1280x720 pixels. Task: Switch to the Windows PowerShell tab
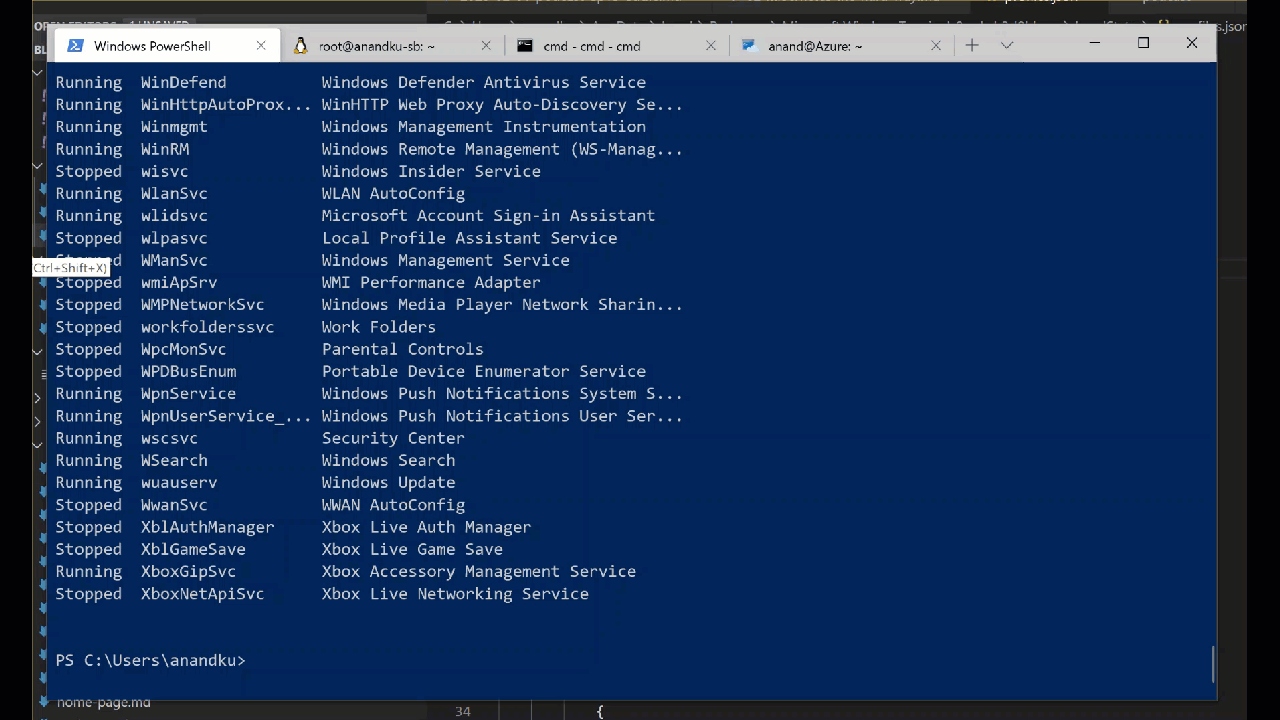[x=167, y=46]
